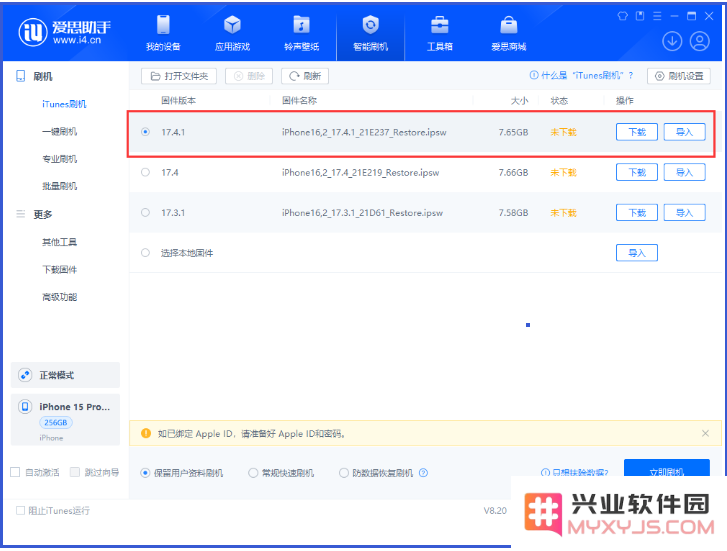Viewport: 727px width, 551px height.
Task: Click the 256GB storage badge
Action: (x=56, y=423)
